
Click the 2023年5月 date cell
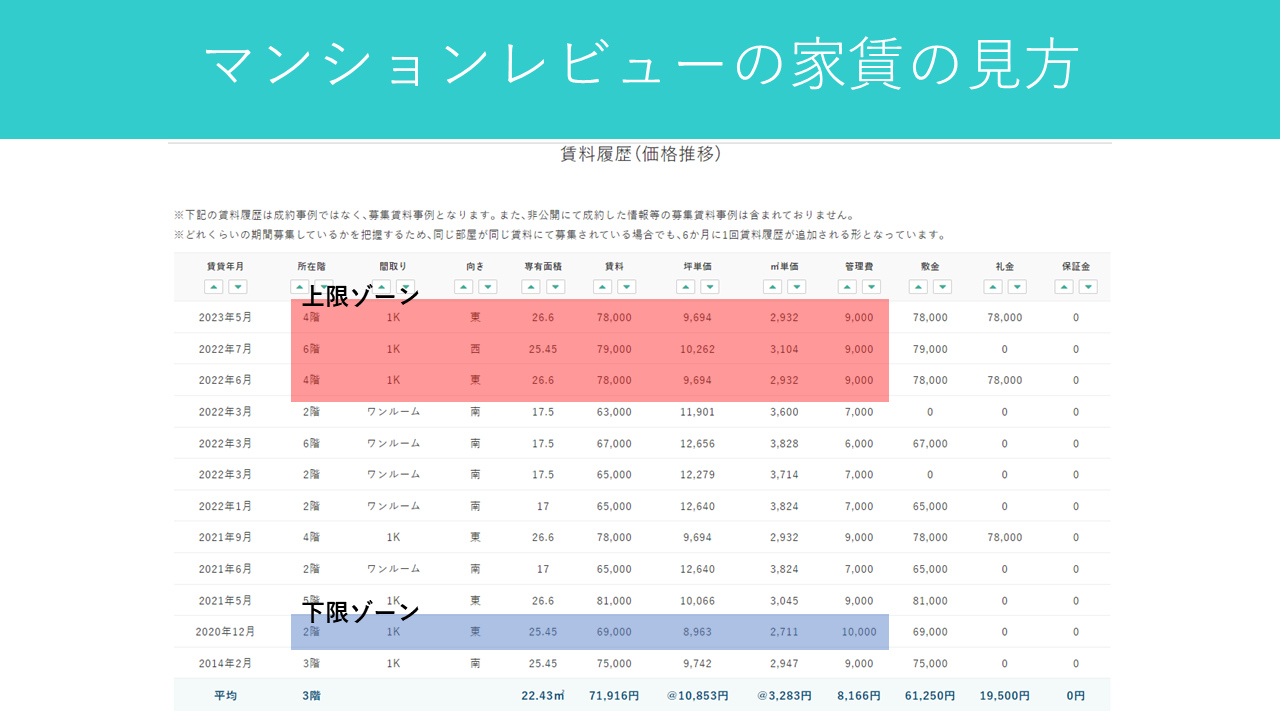225,317
